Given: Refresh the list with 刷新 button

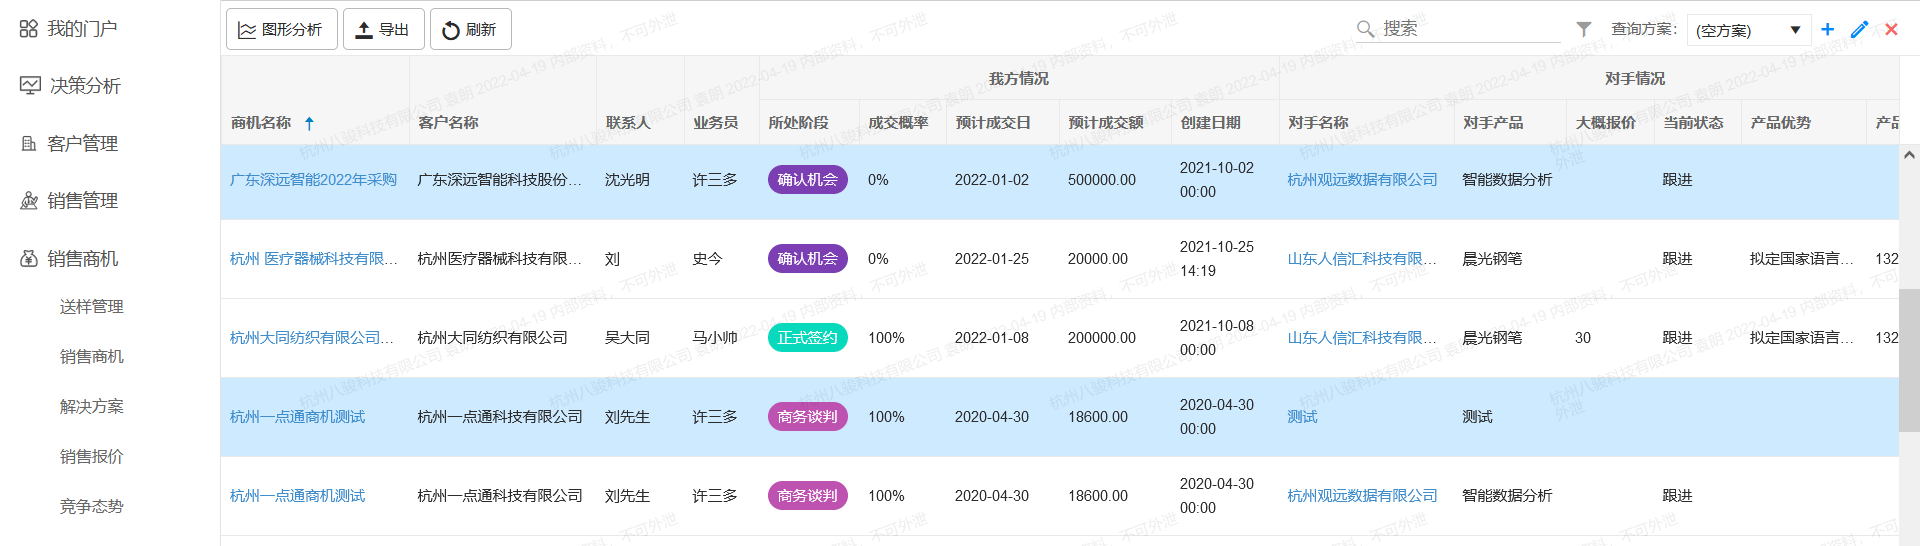Looking at the screenshot, I should (470, 29).
